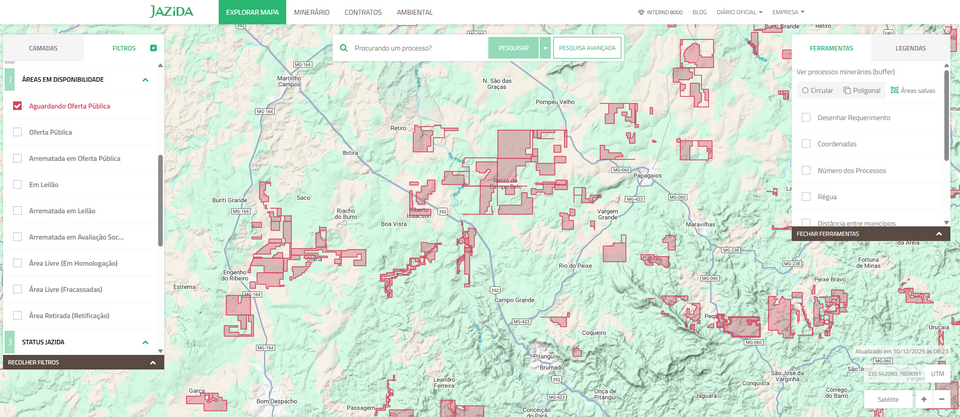Collapse Áreas em Disponibilidade section
960x417 pixels.
[x=145, y=79]
